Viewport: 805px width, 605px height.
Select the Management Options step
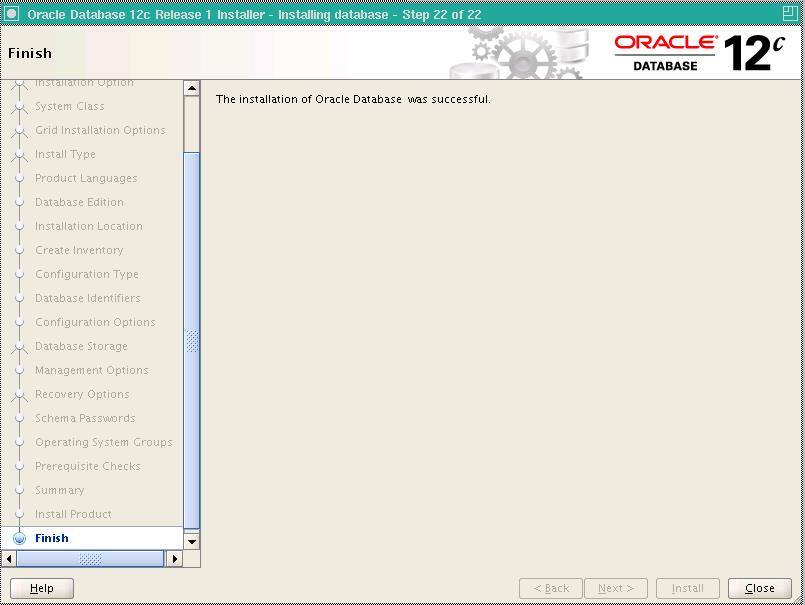pos(92,370)
